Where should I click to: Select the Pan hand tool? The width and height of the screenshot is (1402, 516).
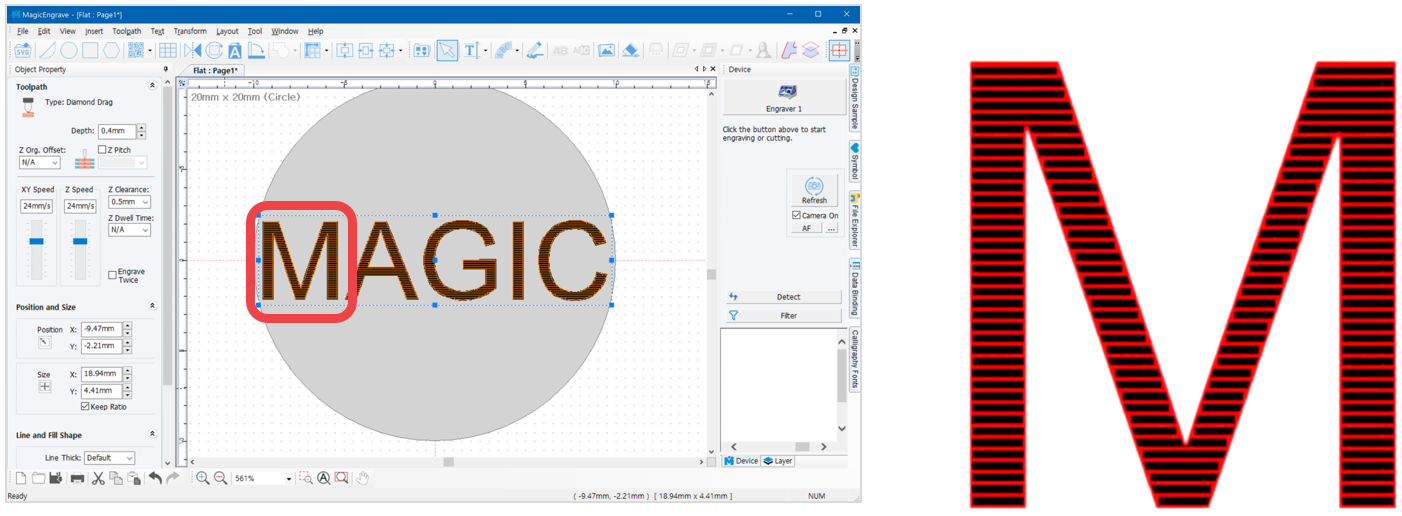tap(363, 478)
